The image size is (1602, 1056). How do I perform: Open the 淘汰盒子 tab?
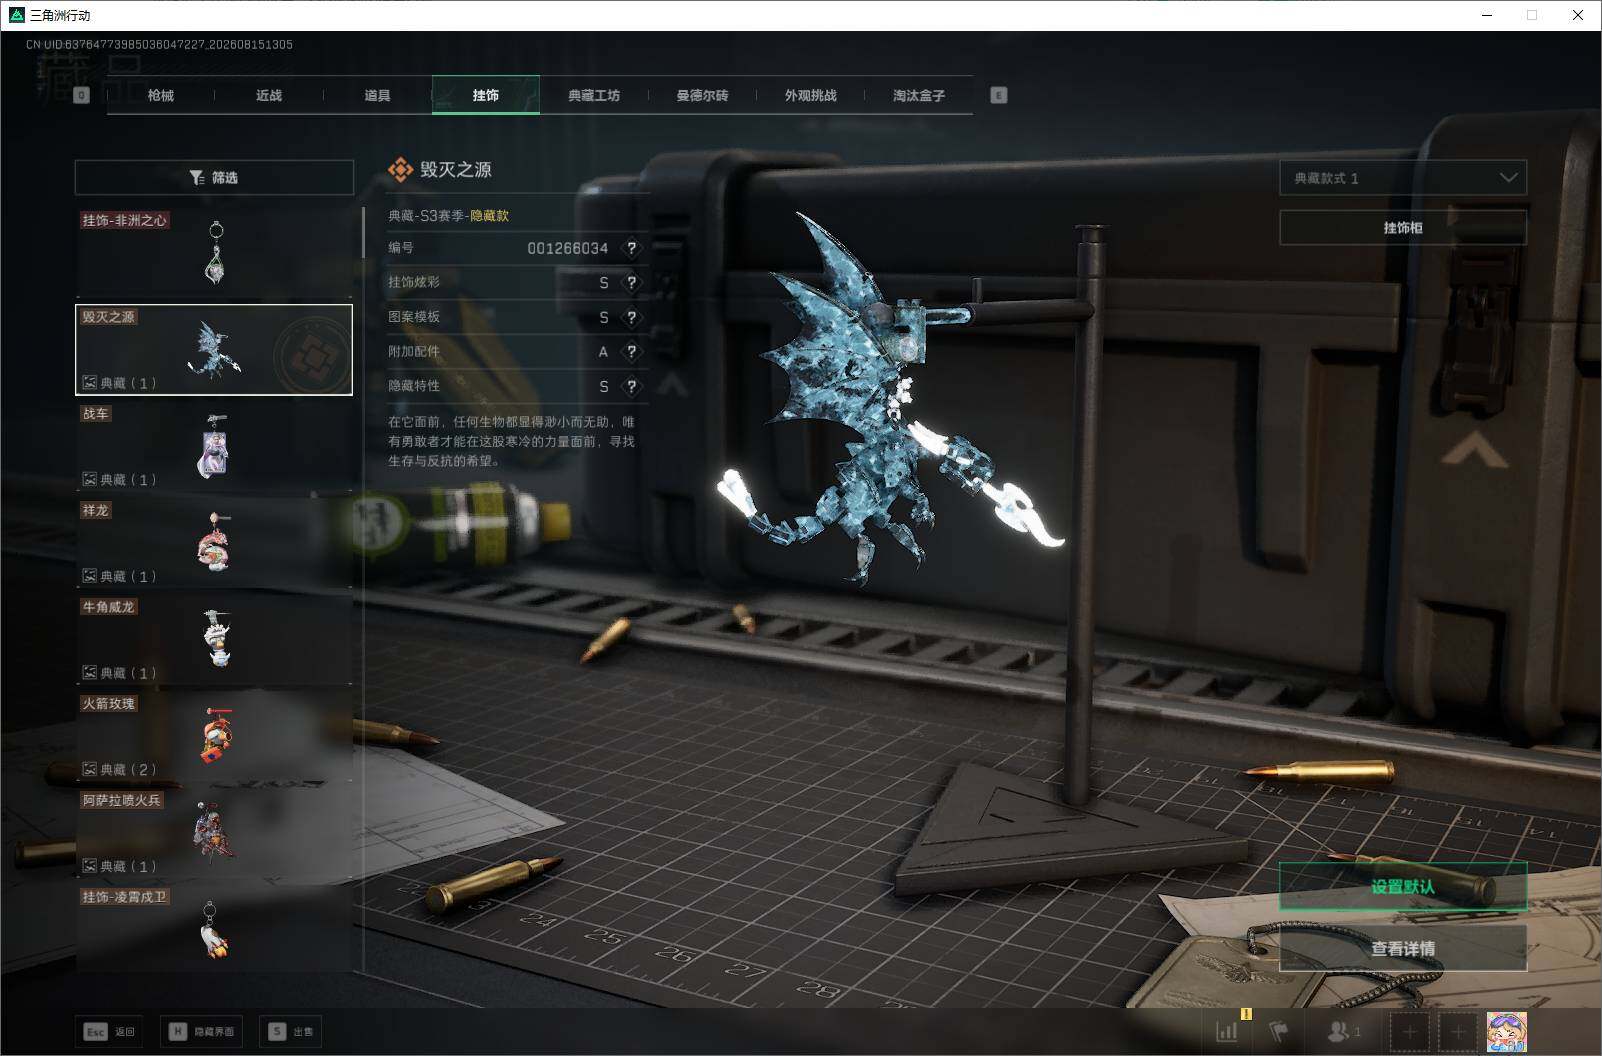coord(918,95)
